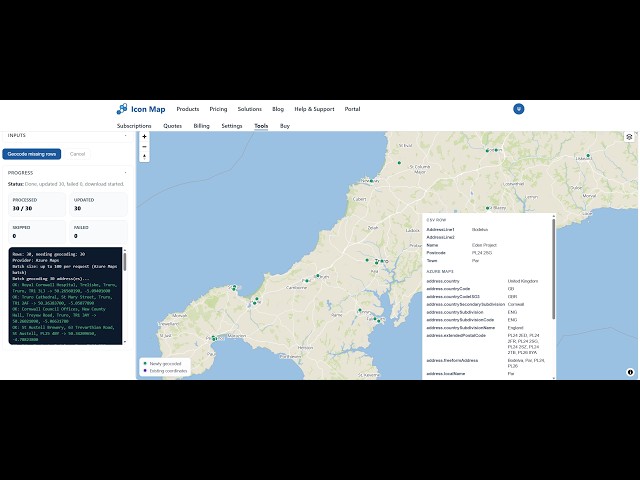The width and height of the screenshot is (640, 480).
Task: Click the Cancel button
Action: click(78, 154)
